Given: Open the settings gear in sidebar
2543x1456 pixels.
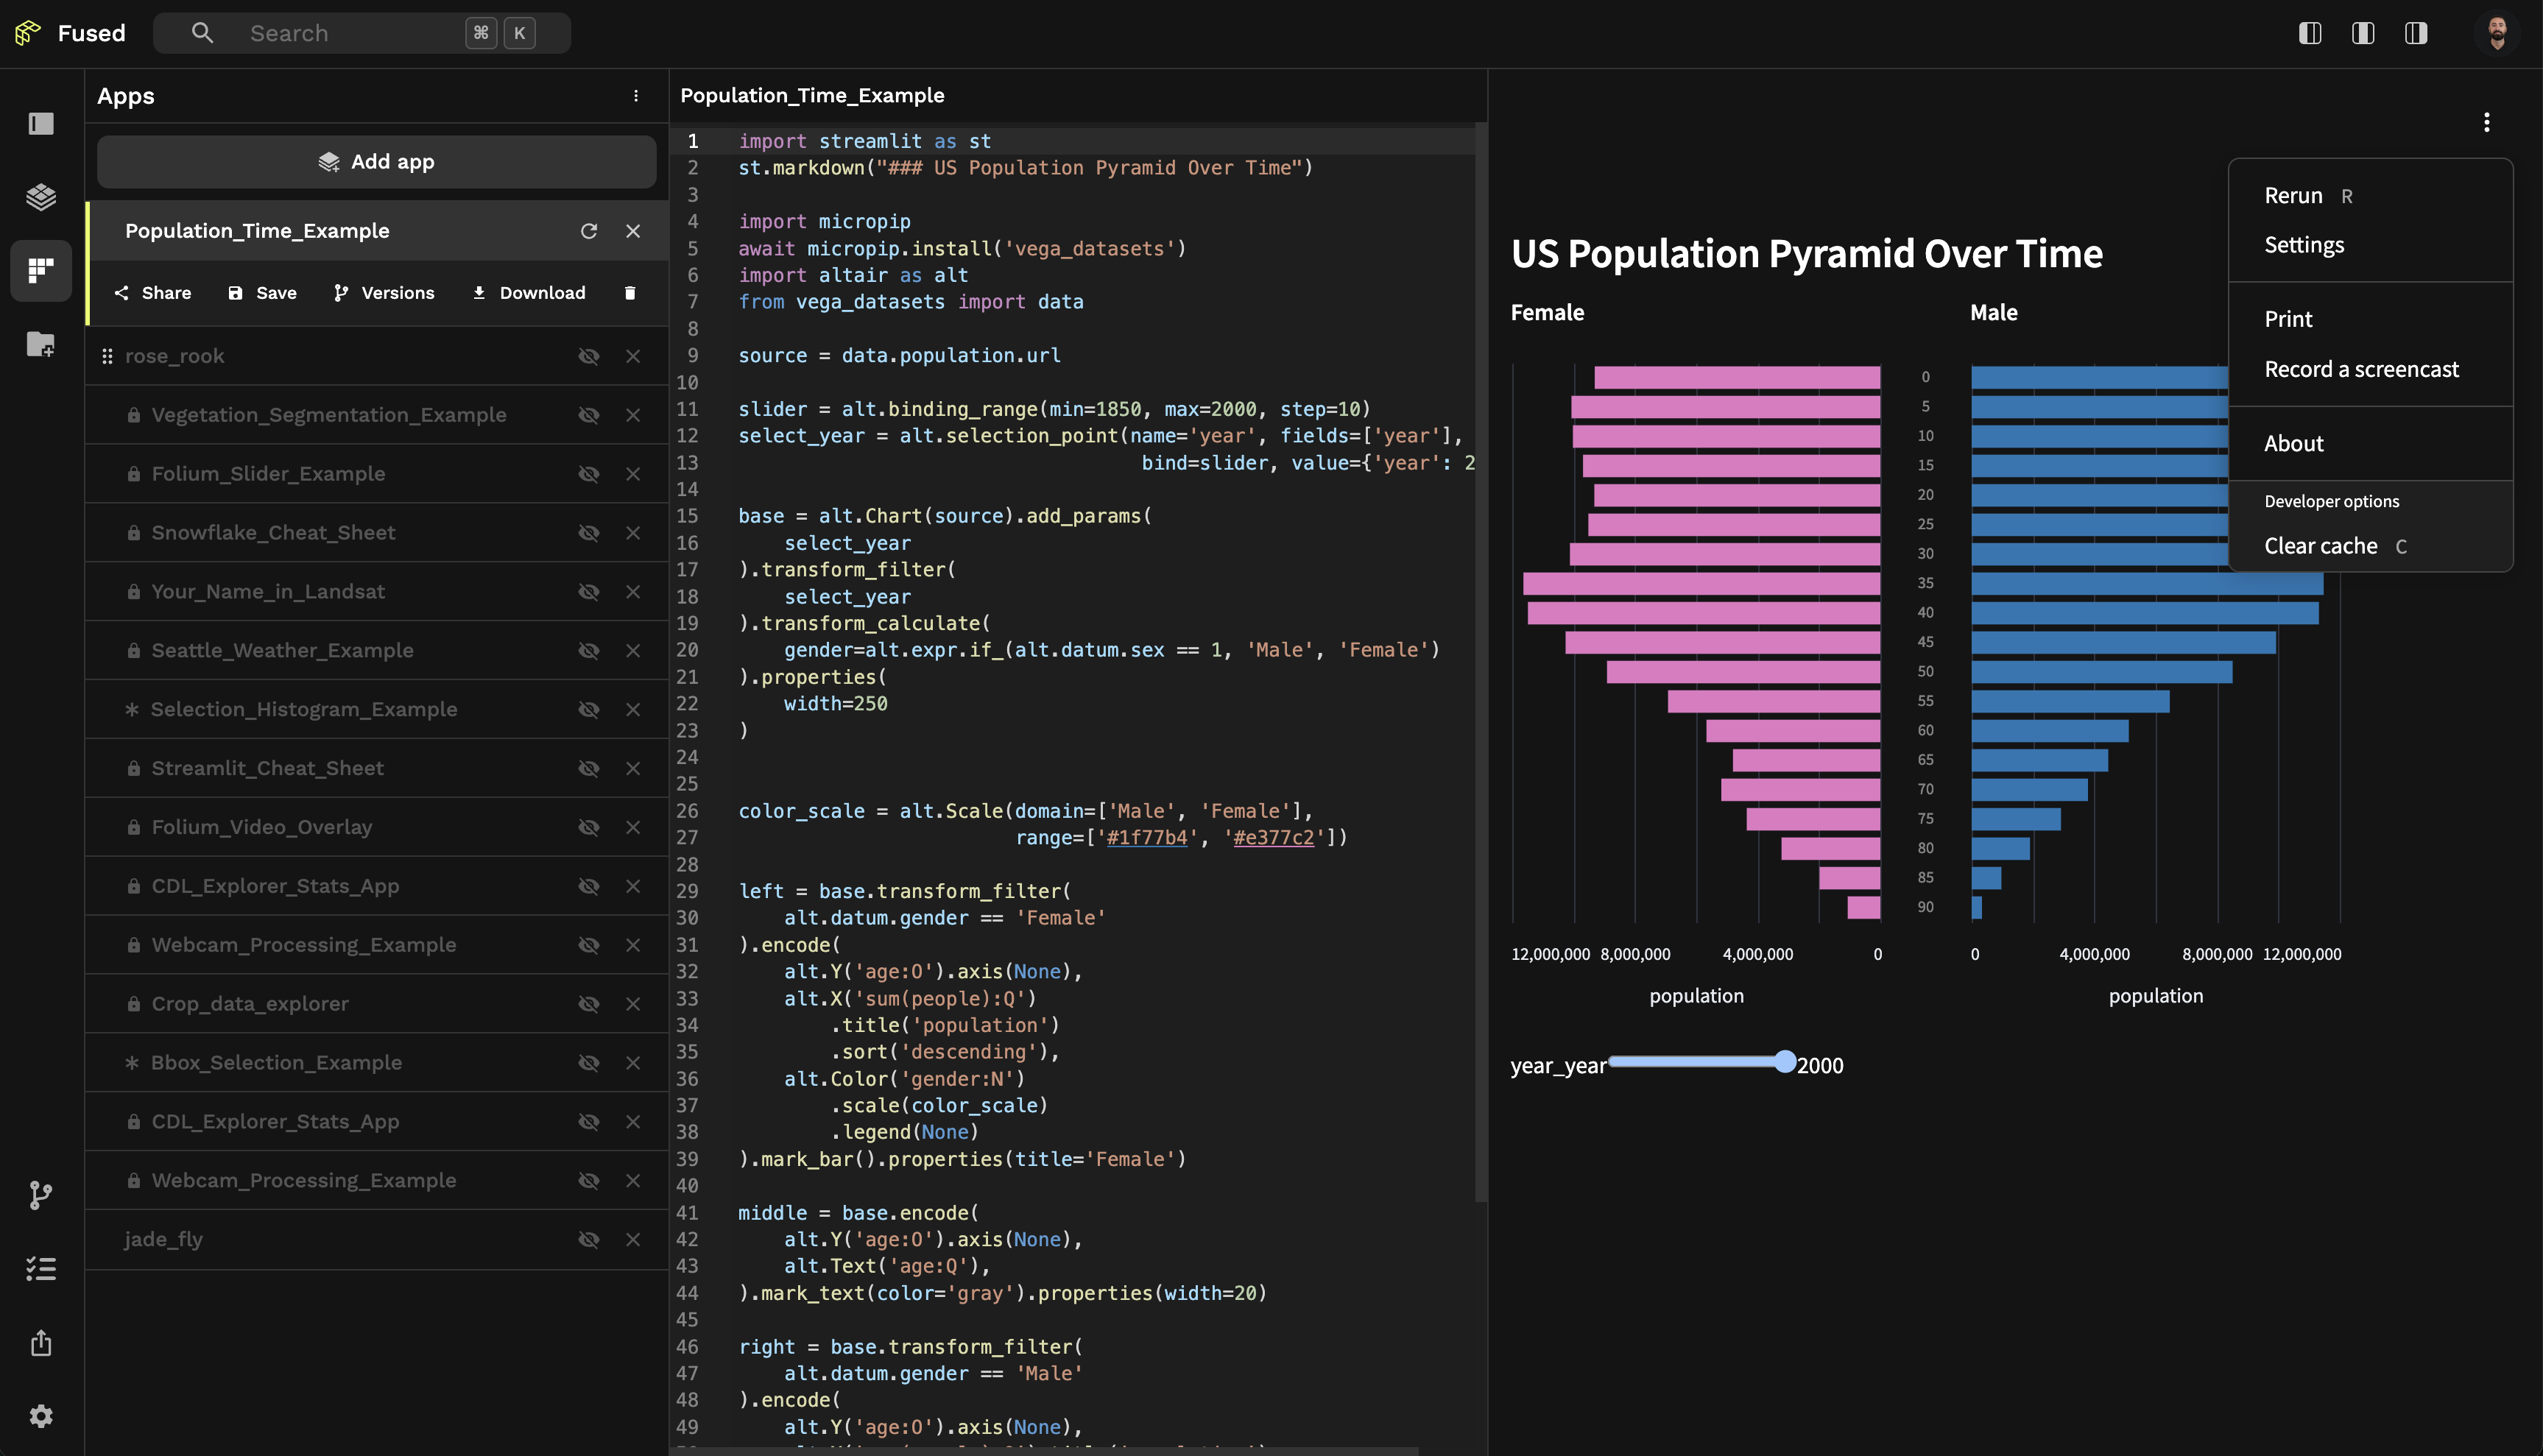Looking at the screenshot, I should click(41, 1416).
